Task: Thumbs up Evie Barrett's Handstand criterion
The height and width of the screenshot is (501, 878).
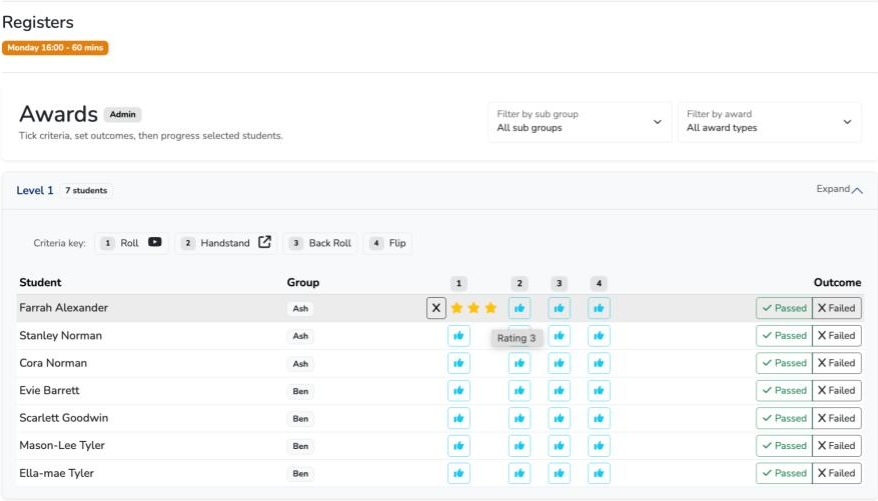Action: [x=519, y=391]
